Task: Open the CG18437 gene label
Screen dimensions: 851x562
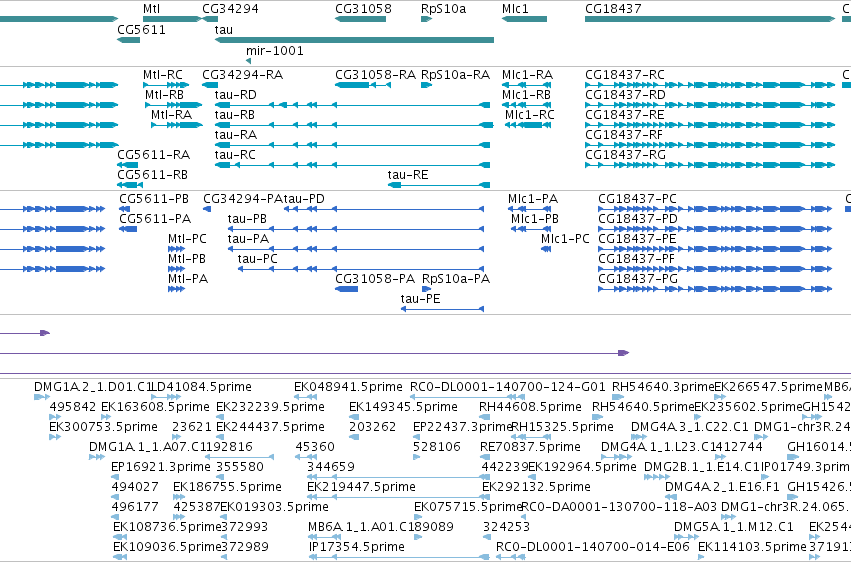Action: (613, 9)
